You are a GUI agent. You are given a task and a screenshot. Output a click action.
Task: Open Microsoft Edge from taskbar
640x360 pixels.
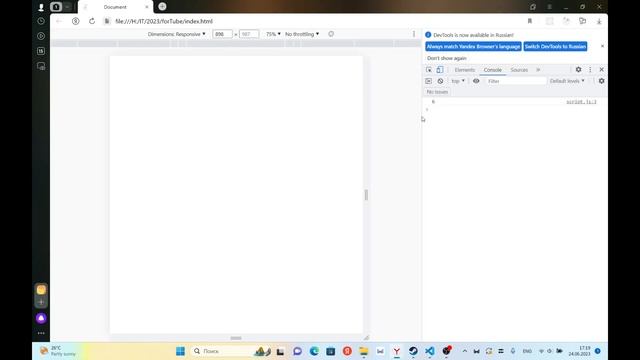314,351
